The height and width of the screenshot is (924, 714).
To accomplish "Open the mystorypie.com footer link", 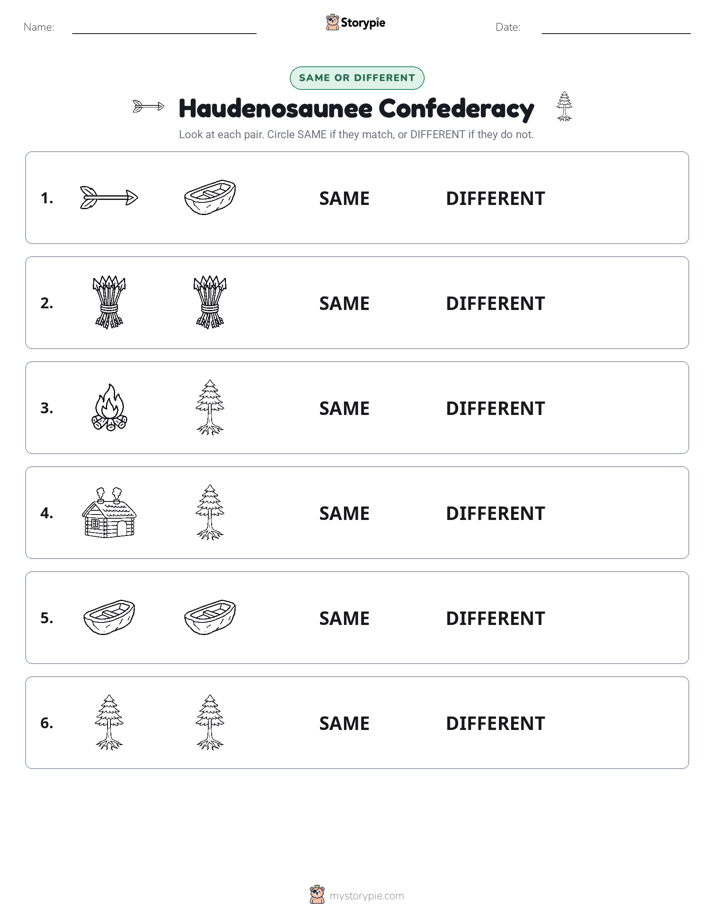I will click(x=366, y=896).
